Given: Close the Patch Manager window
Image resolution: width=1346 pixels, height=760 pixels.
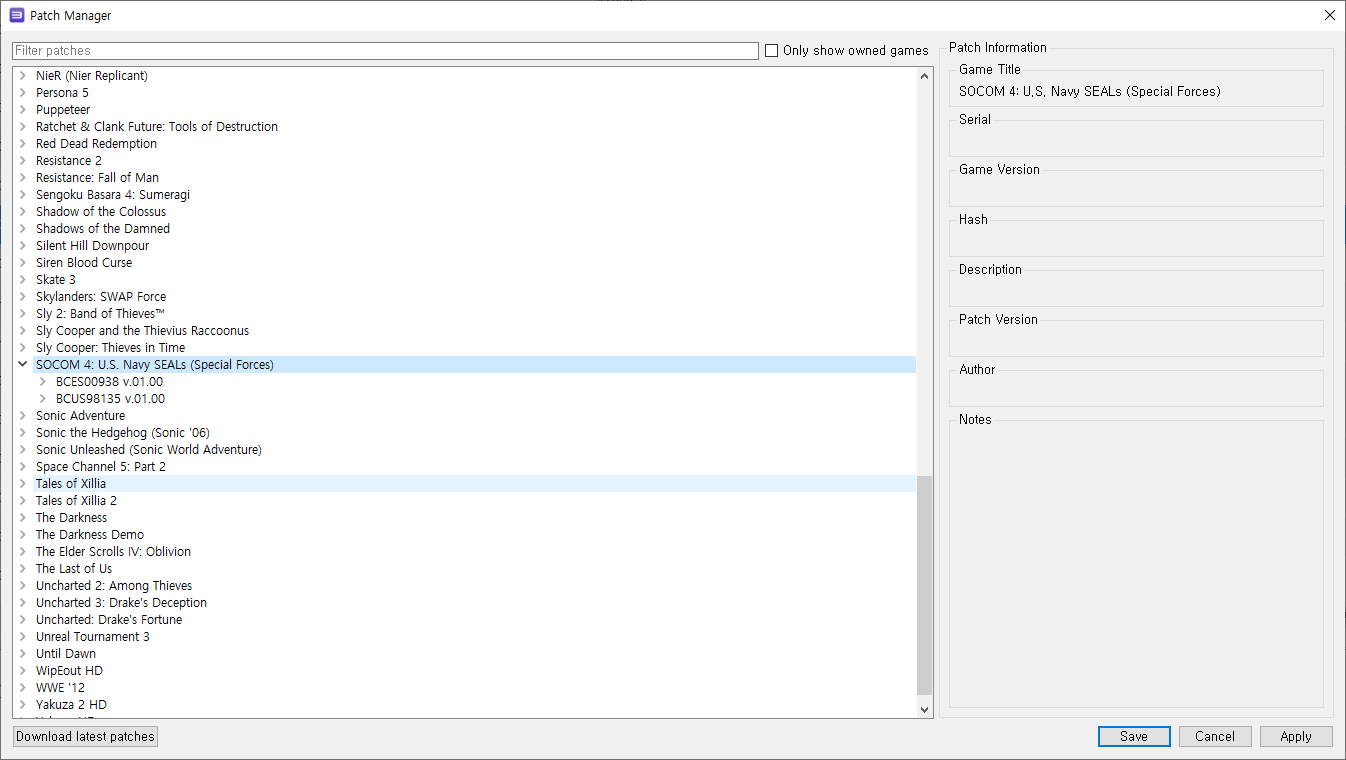Looking at the screenshot, I should [x=1329, y=15].
